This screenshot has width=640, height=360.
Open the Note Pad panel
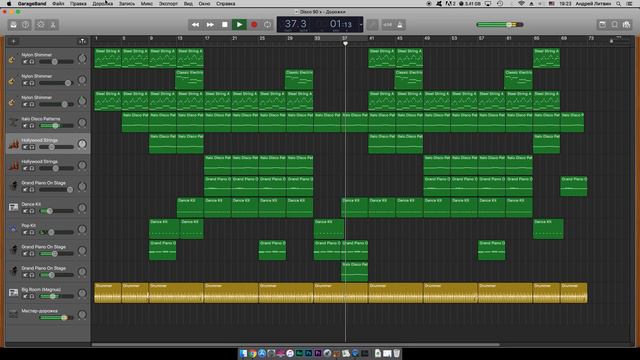[602, 25]
